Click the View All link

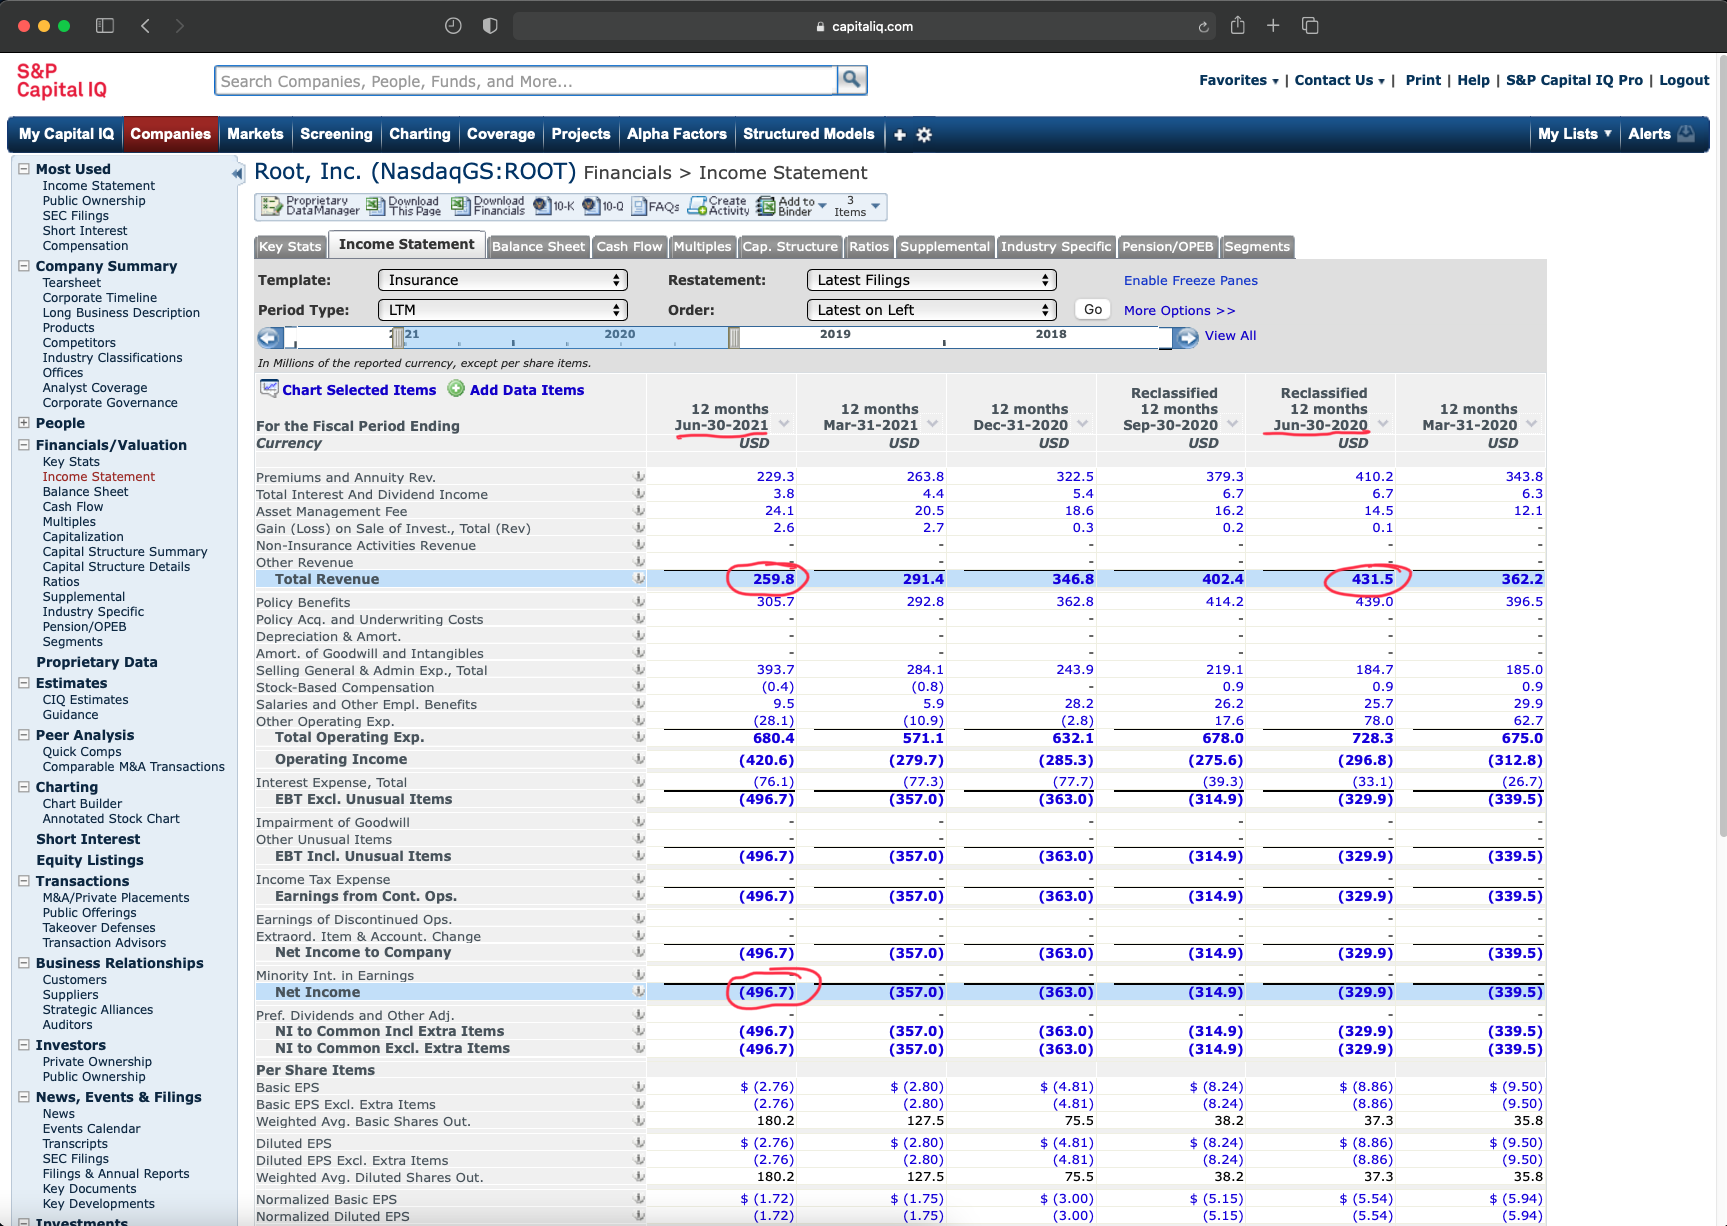pyautogui.click(x=1230, y=336)
